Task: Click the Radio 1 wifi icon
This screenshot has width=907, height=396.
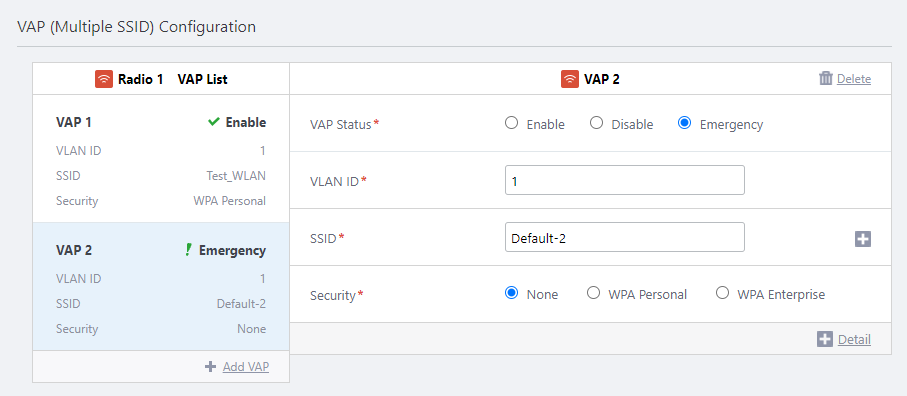Action: [x=104, y=79]
